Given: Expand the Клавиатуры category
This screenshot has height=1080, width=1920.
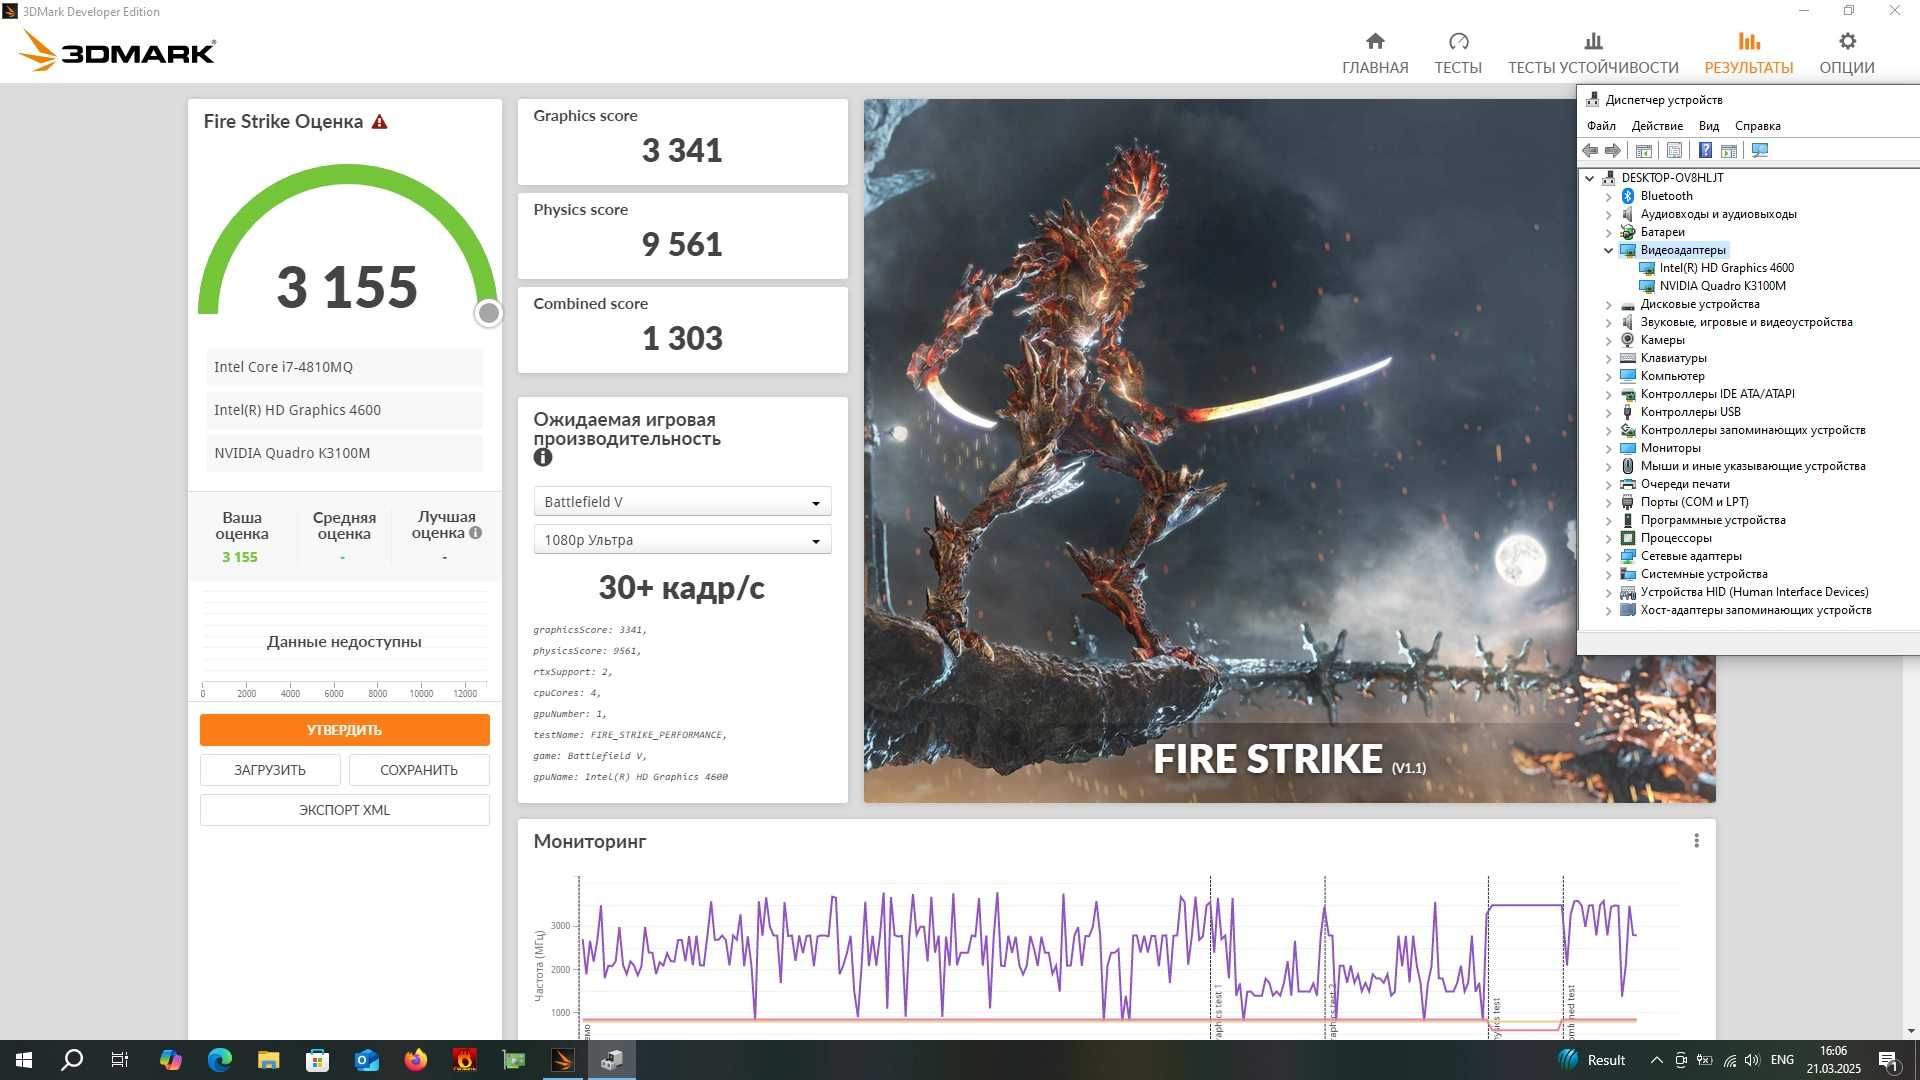Looking at the screenshot, I should [x=1608, y=359].
